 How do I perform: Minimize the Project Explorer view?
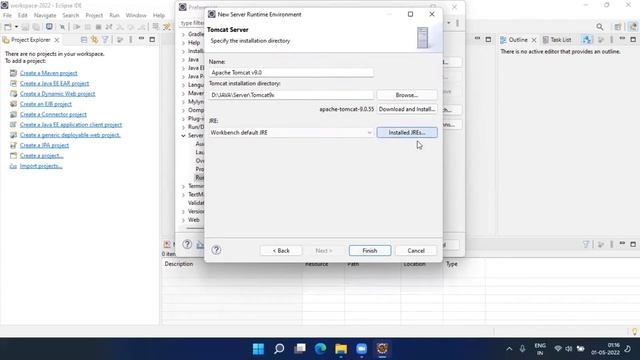pyautogui.click(x=141, y=39)
